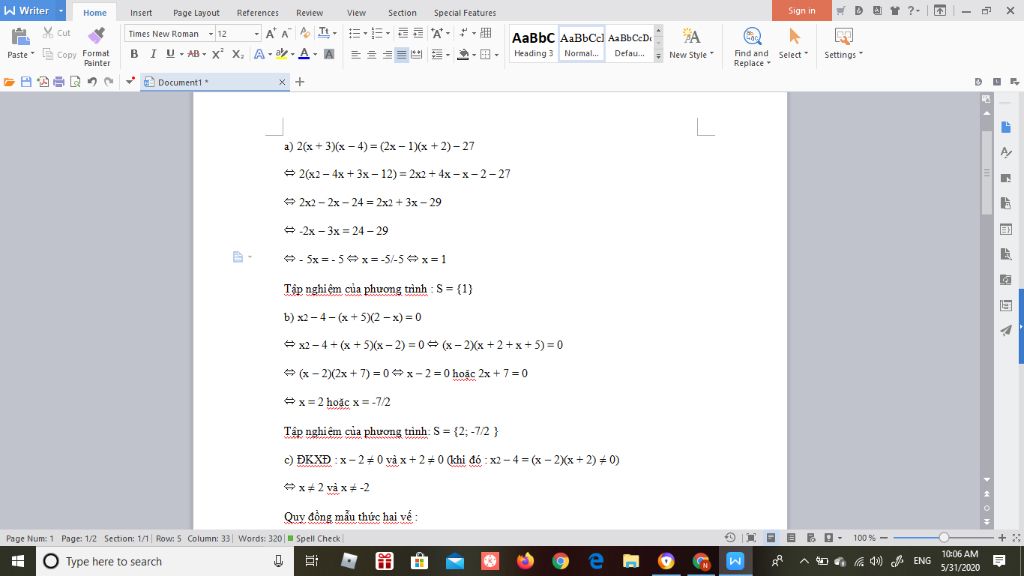Click the Print Preview icon

pos(75,82)
